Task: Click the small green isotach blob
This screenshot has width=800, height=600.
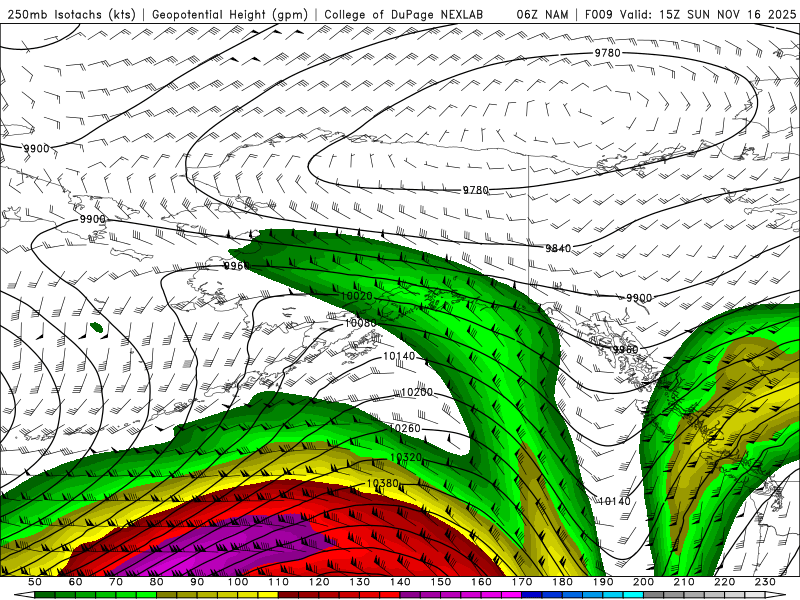Action: point(96,328)
